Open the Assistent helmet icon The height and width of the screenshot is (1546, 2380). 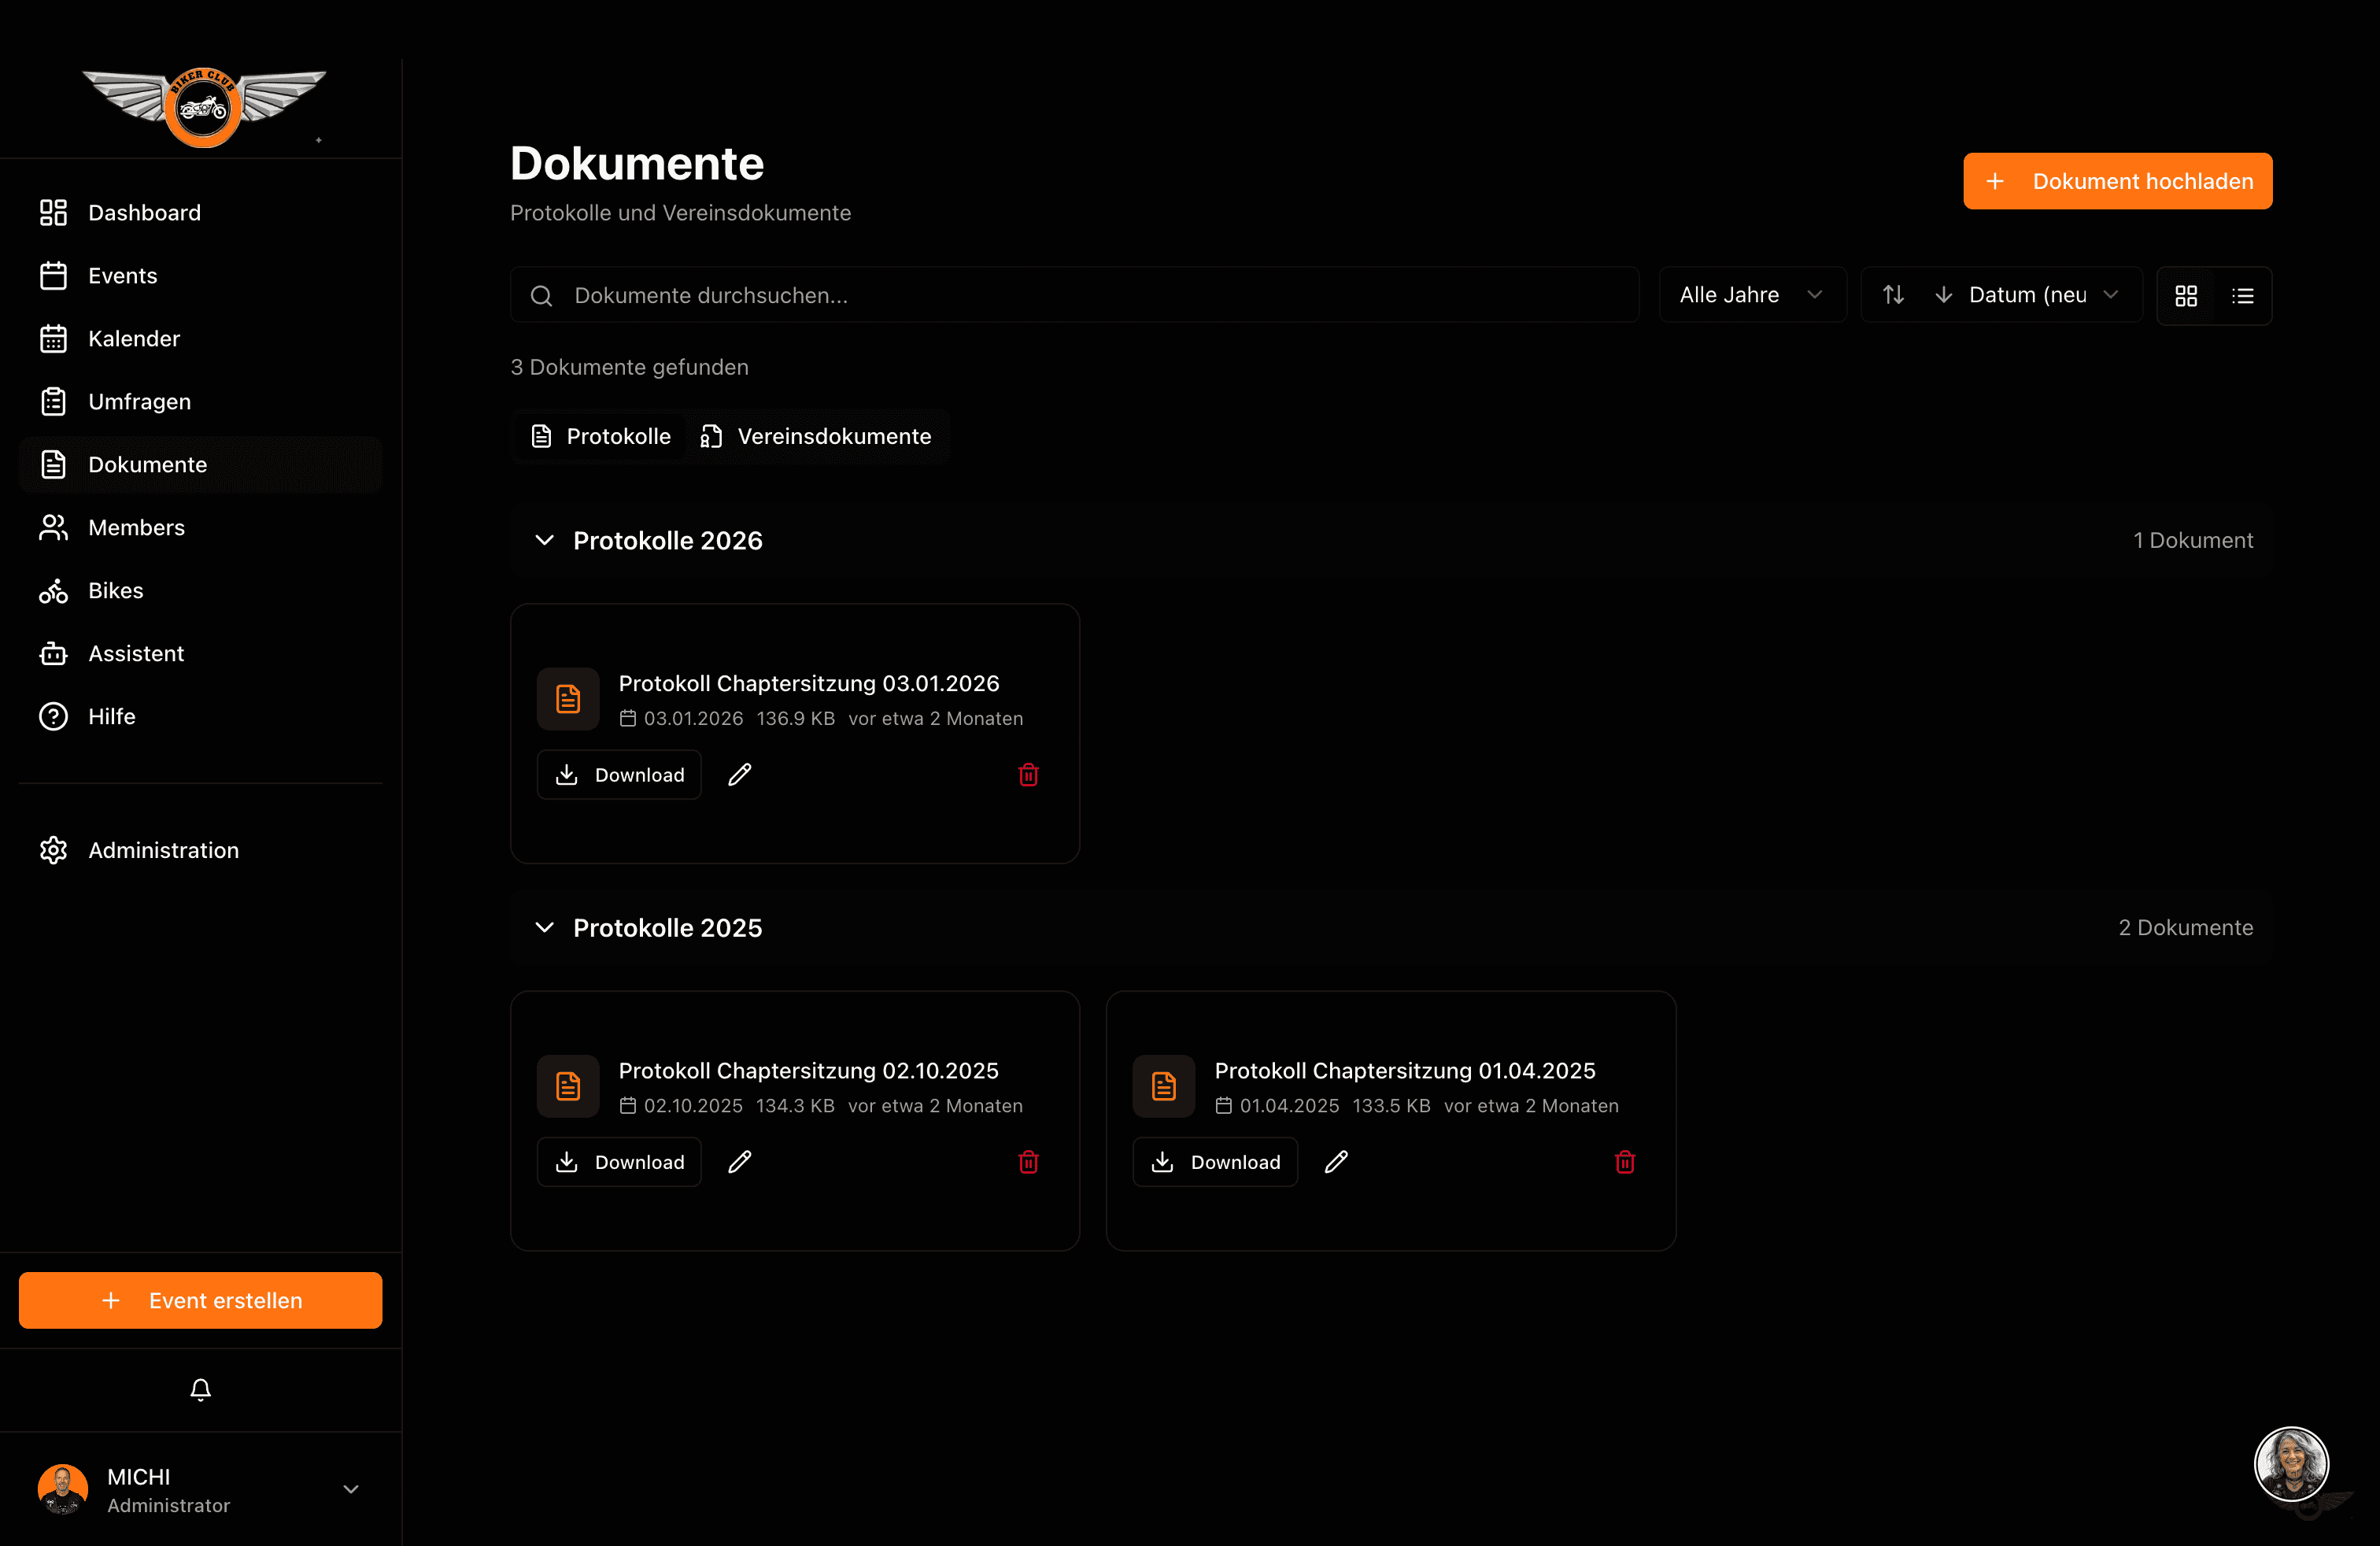point(54,653)
